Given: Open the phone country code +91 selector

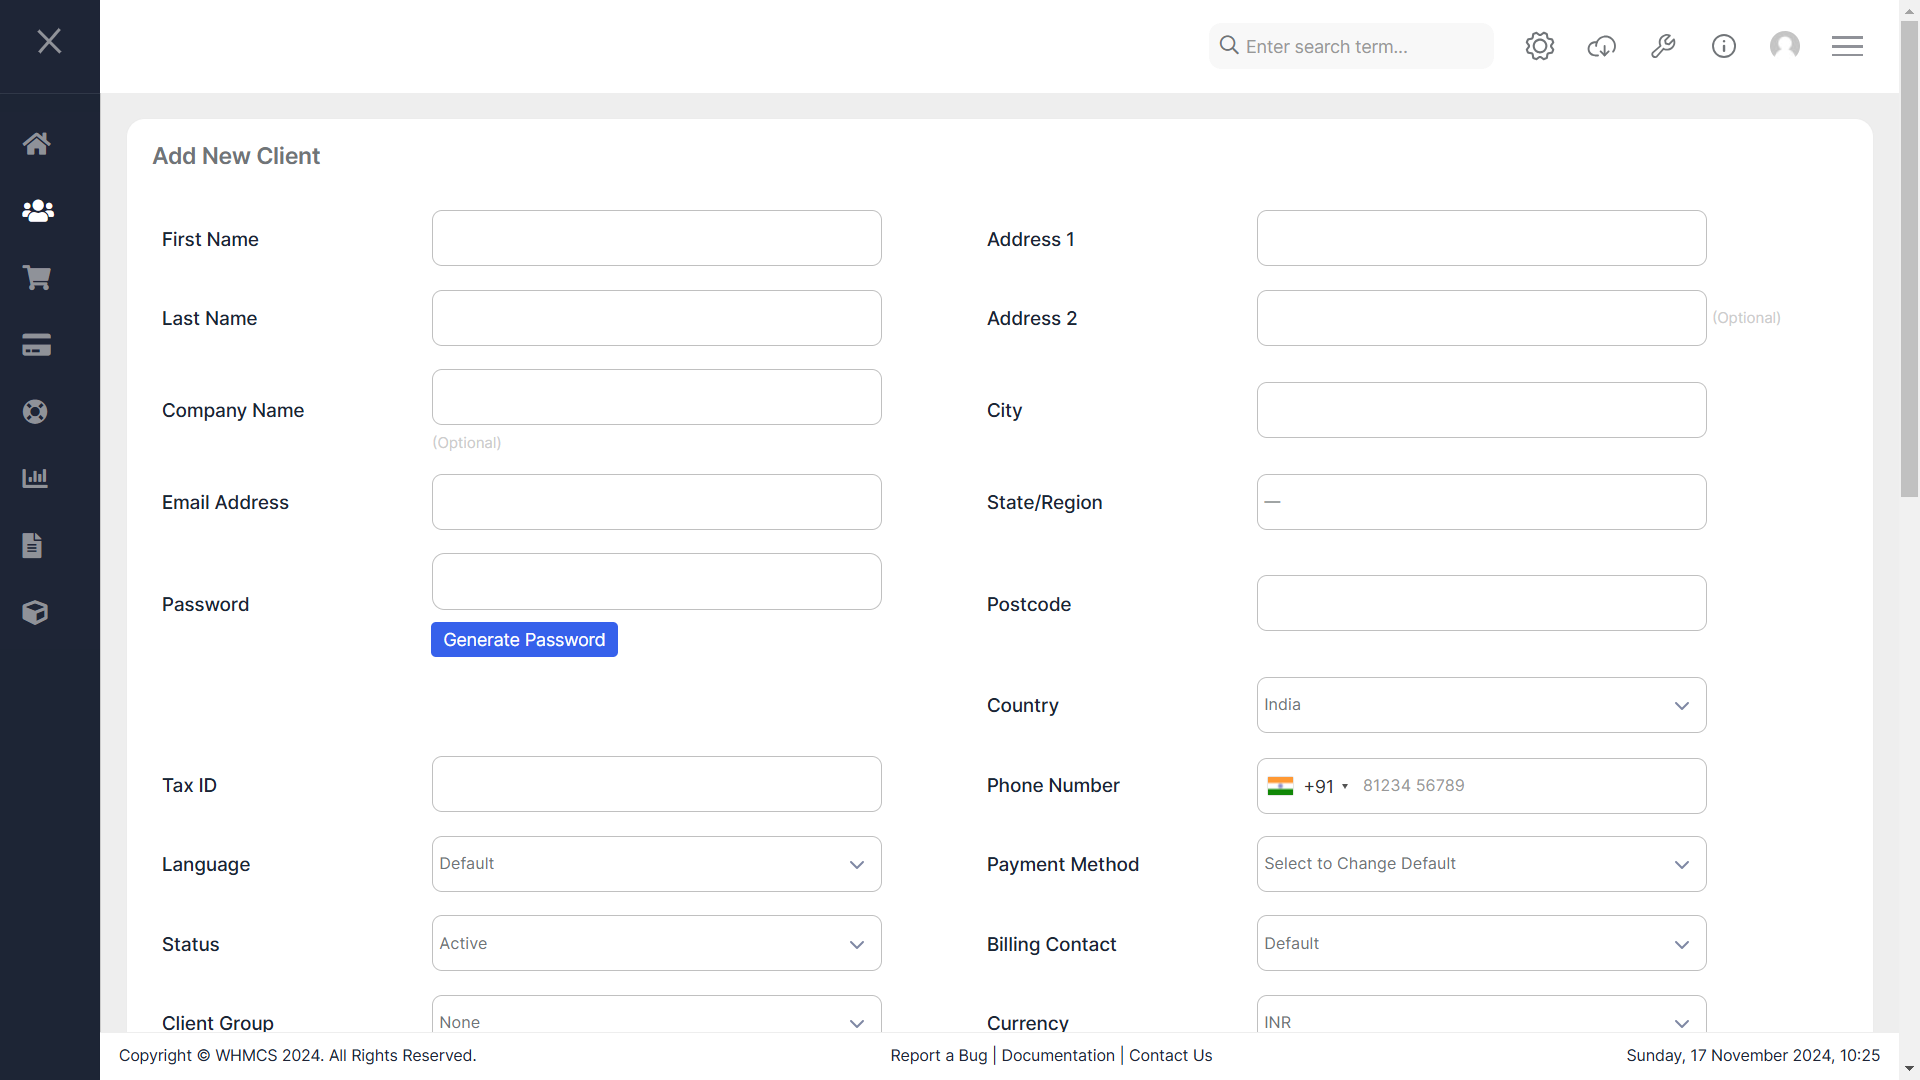Looking at the screenshot, I should [x=1309, y=786].
